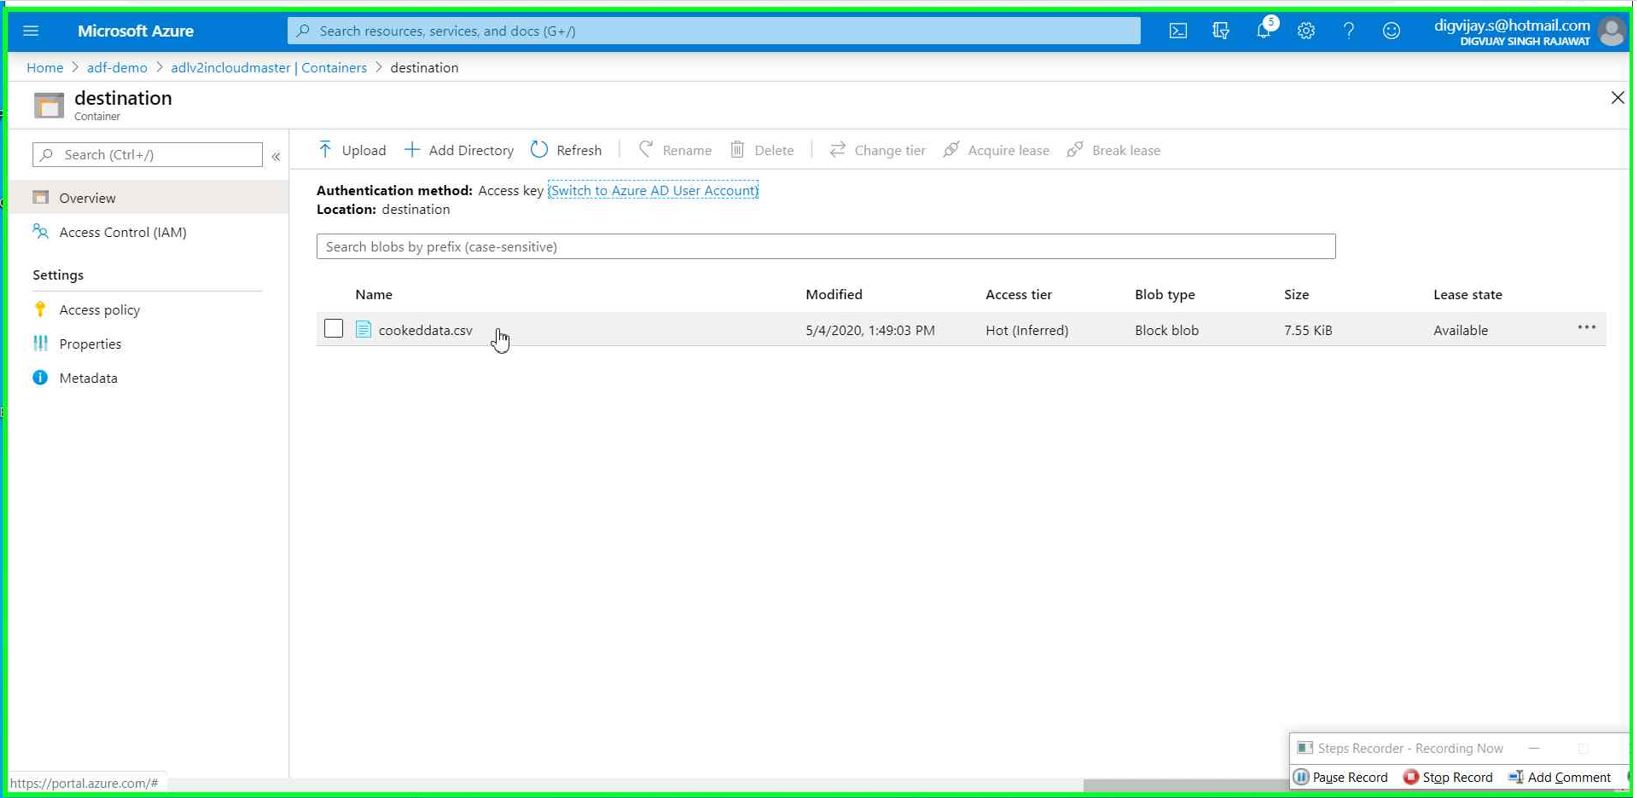Click the Upload toolbar button
This screenshot has width=1637, height=798.
[x=352, y=150]
